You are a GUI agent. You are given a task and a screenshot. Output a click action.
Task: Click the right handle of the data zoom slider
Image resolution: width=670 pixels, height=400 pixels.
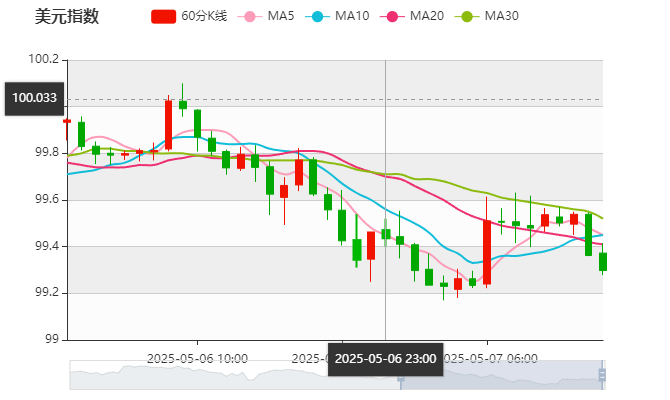[604, 376]
